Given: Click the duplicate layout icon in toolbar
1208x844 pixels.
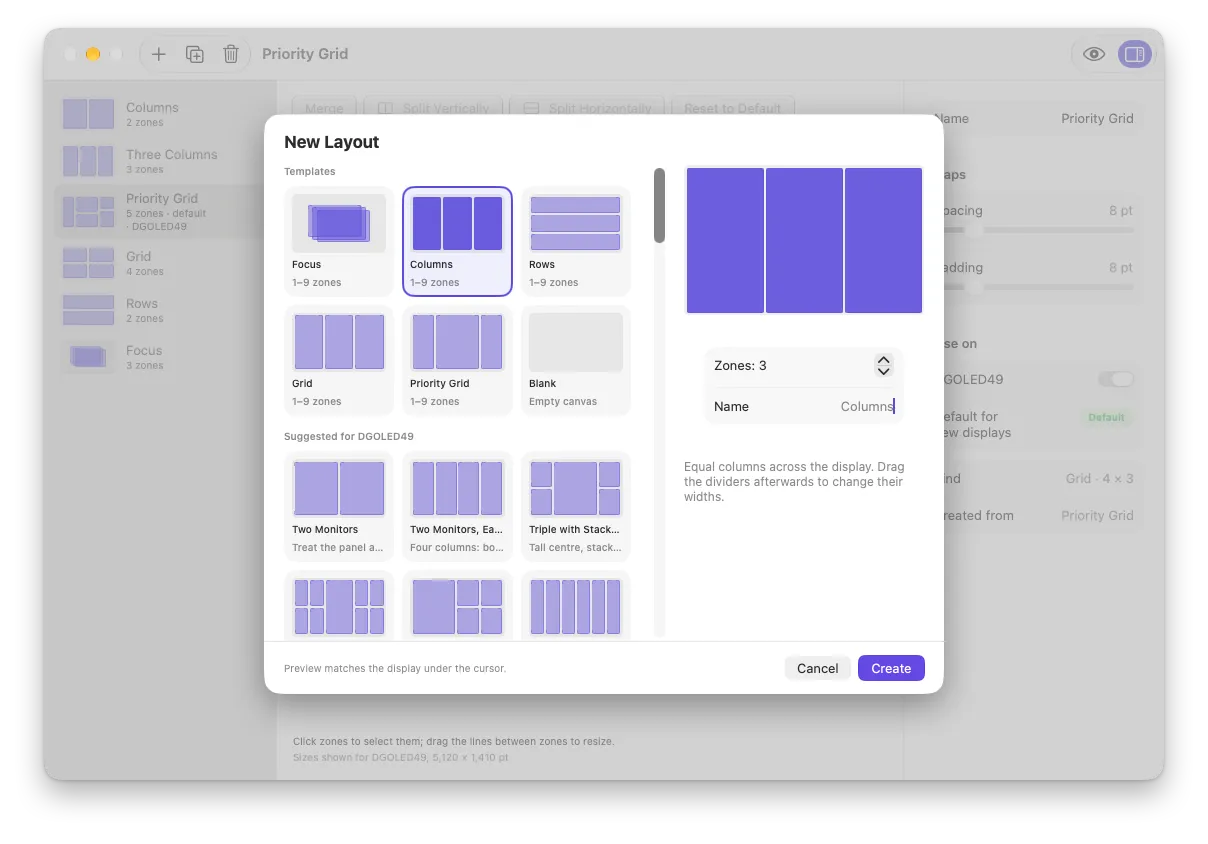Looking at the screenshot, I should 195,54.
